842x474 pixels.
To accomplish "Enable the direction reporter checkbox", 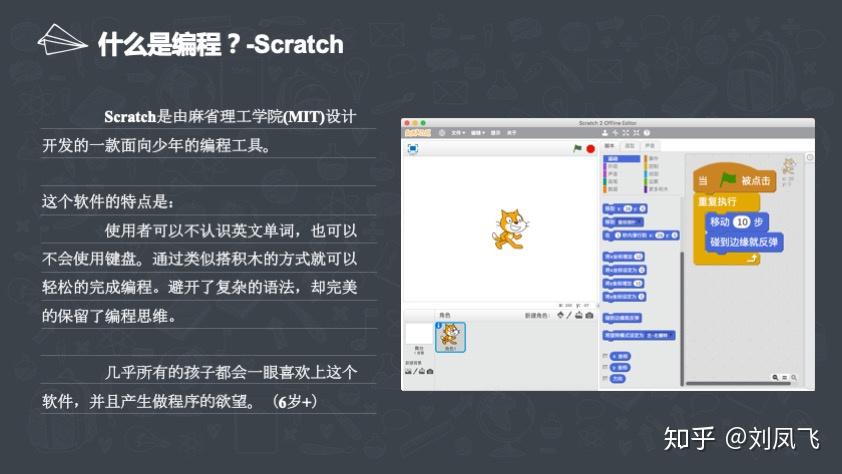I will pos(606,378).
